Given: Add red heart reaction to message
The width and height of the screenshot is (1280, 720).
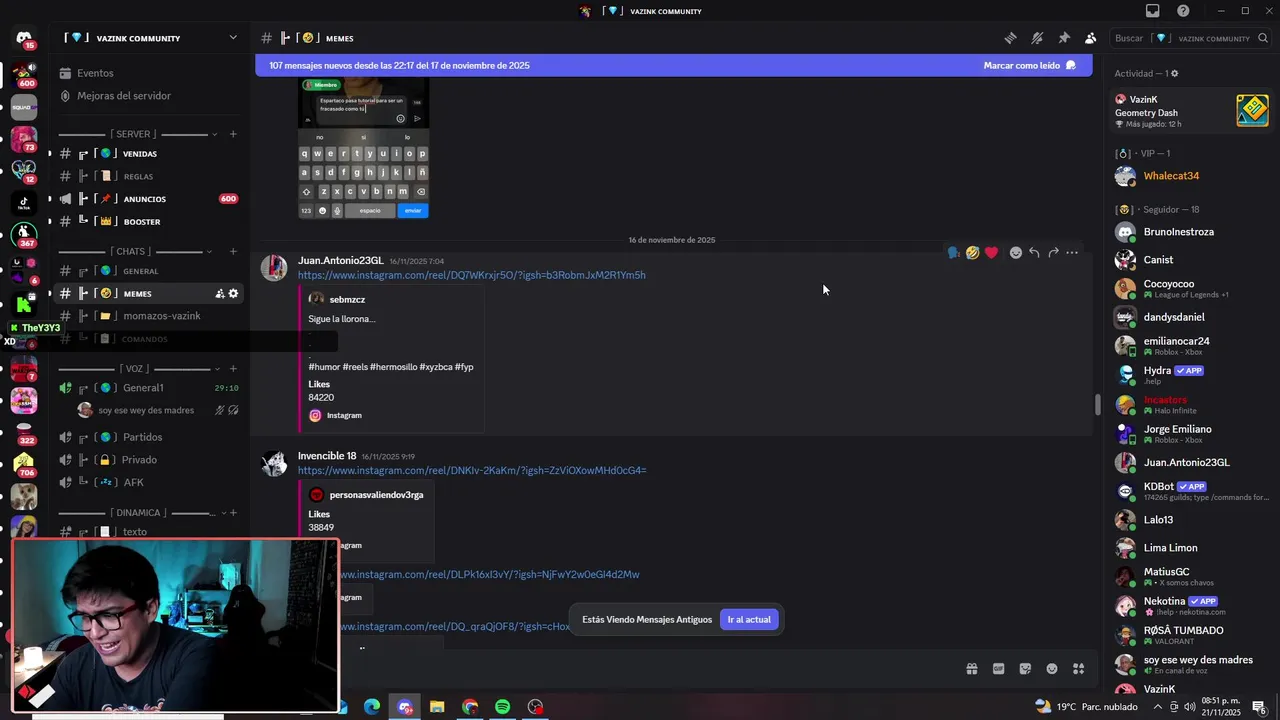Looking at the screenshot, I should [x=991, y=253].
